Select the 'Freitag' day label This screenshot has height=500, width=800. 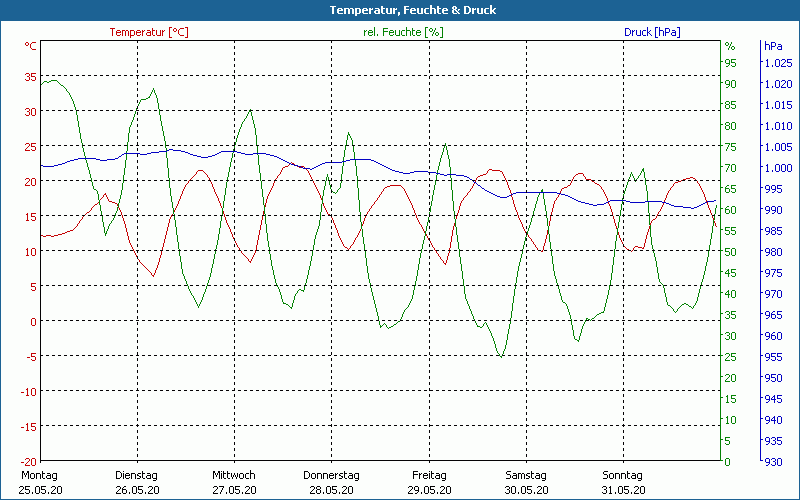428,475
